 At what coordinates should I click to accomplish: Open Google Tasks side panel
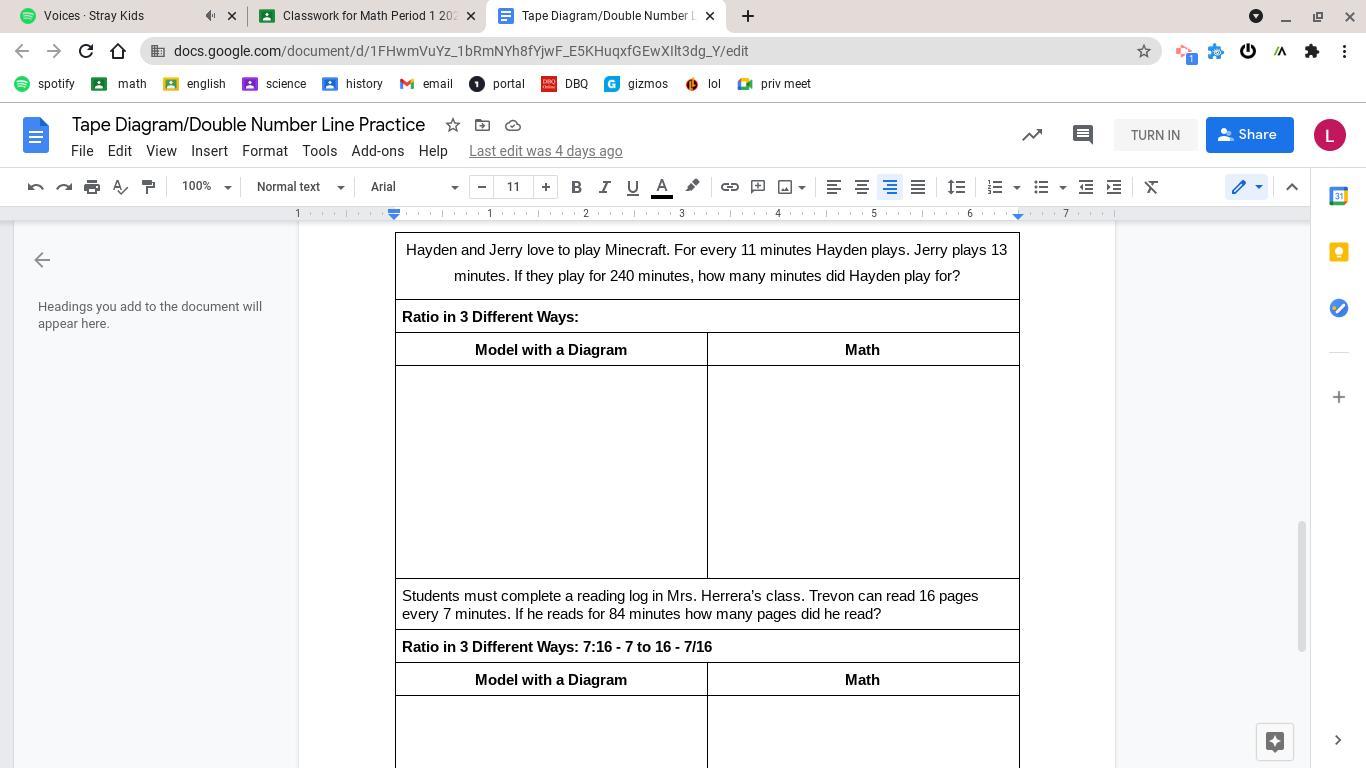(x=1338, y=308)
